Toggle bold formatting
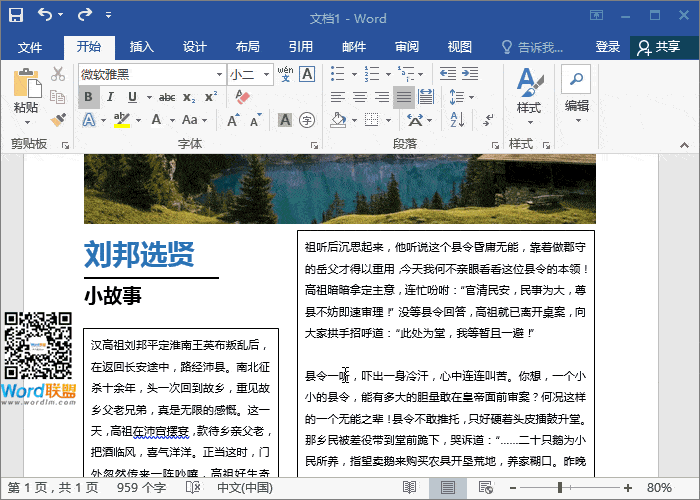 tap(88, 97)
